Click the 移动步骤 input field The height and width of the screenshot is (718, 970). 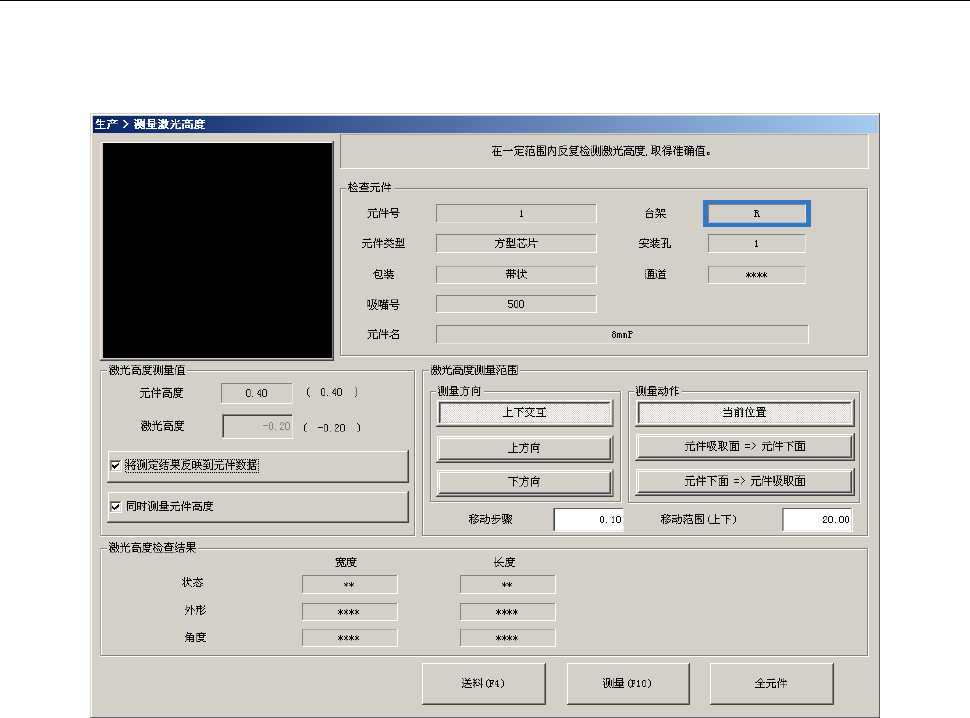pos(588,519)
